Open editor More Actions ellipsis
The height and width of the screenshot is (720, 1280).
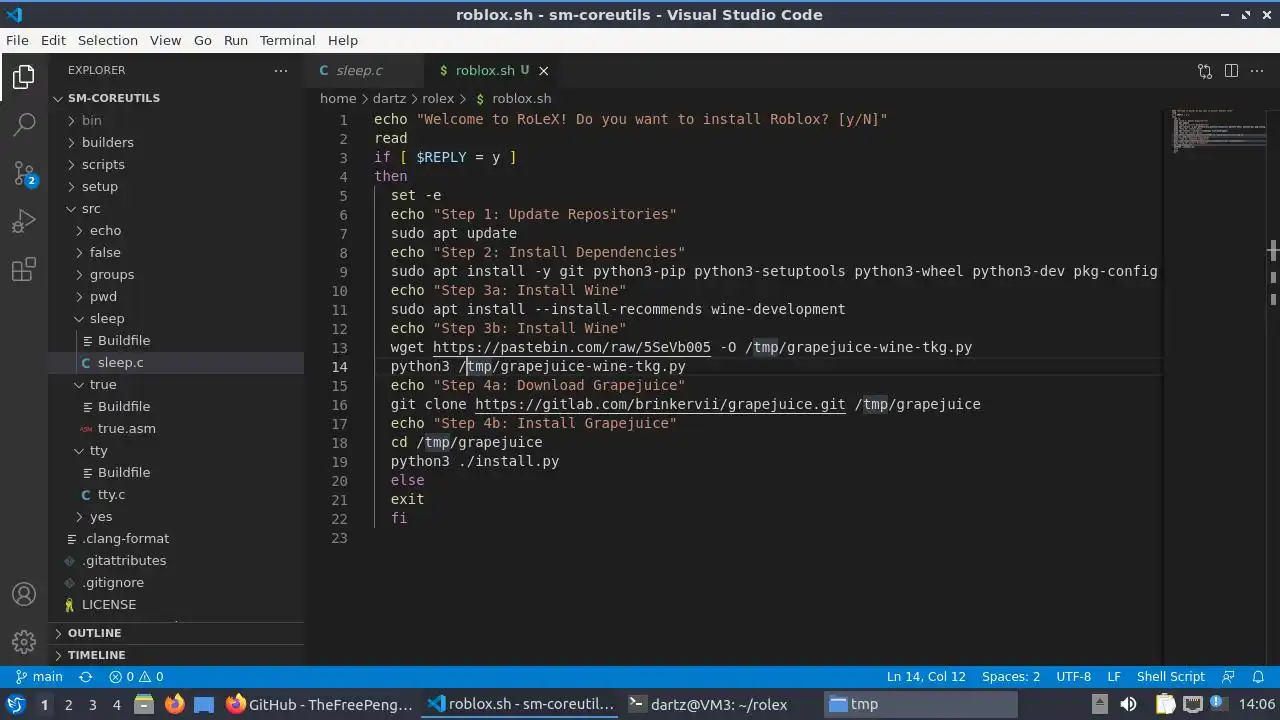click(x=1257, y=71)
